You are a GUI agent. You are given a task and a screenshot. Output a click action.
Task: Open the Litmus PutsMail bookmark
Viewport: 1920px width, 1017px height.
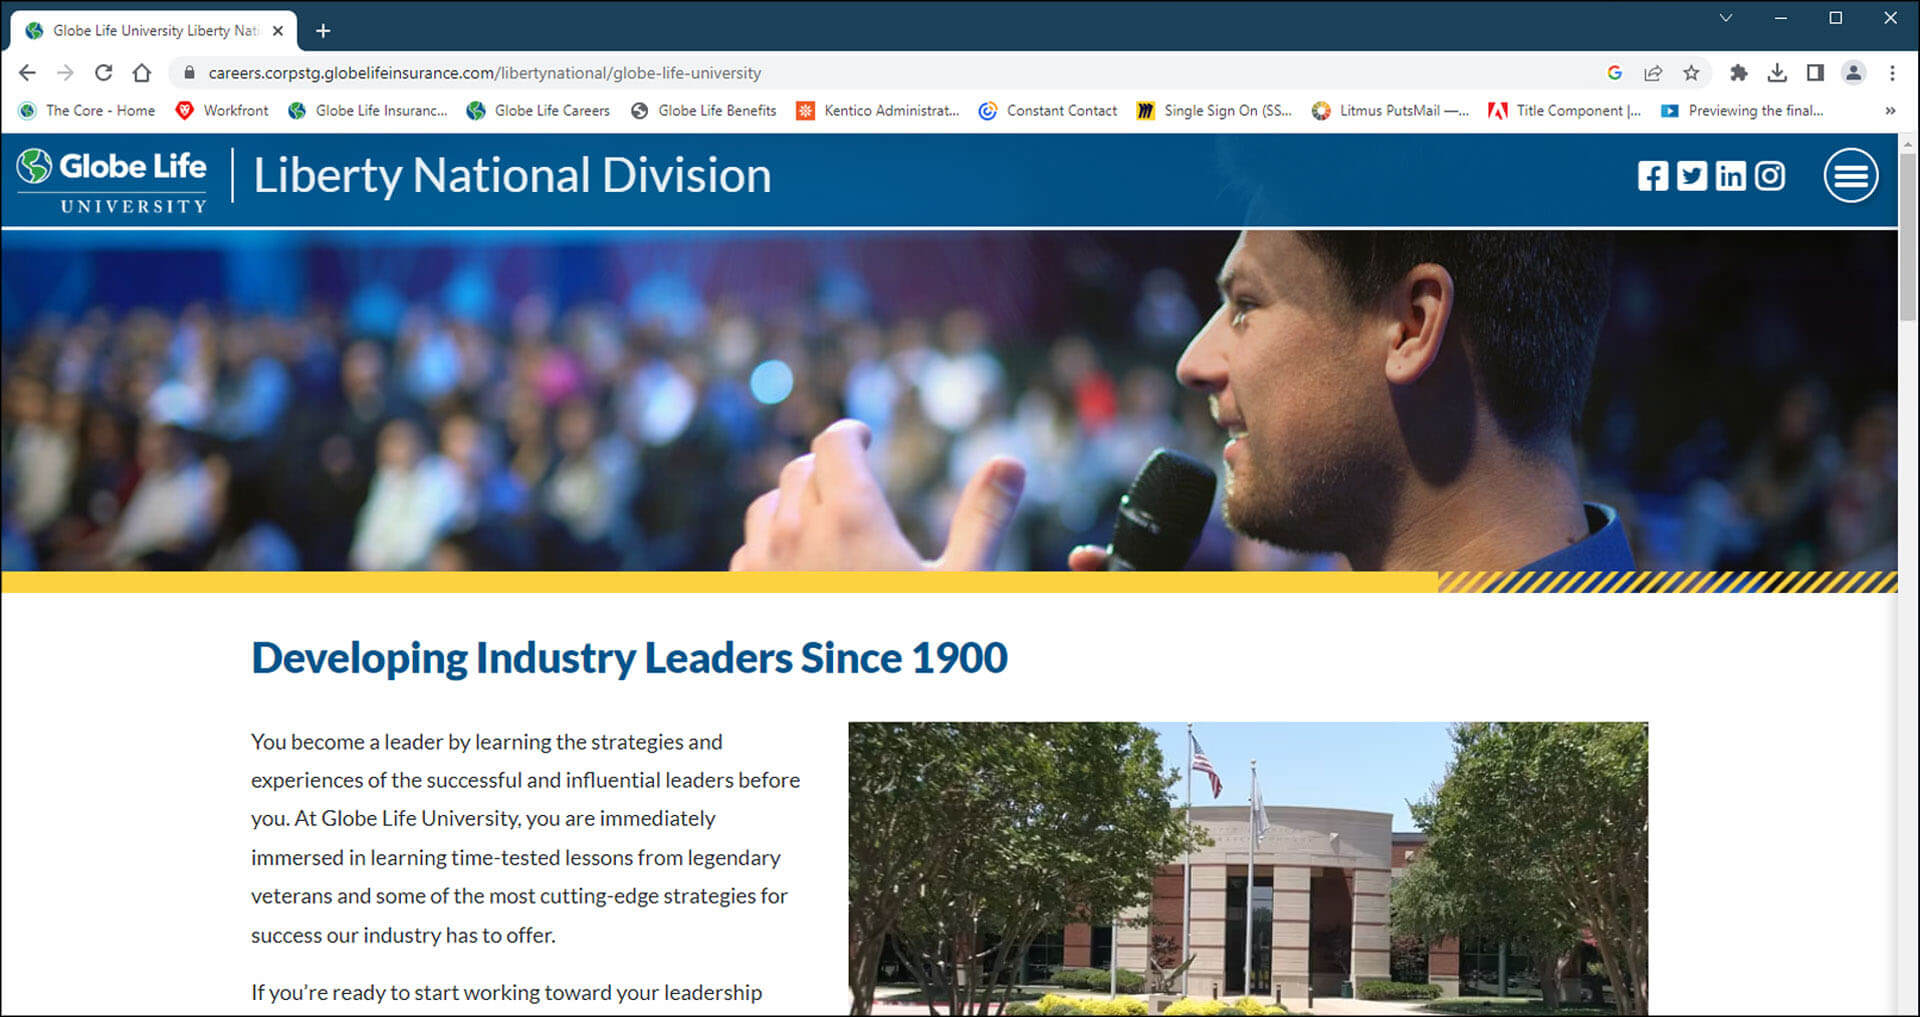click(1391, 111)
